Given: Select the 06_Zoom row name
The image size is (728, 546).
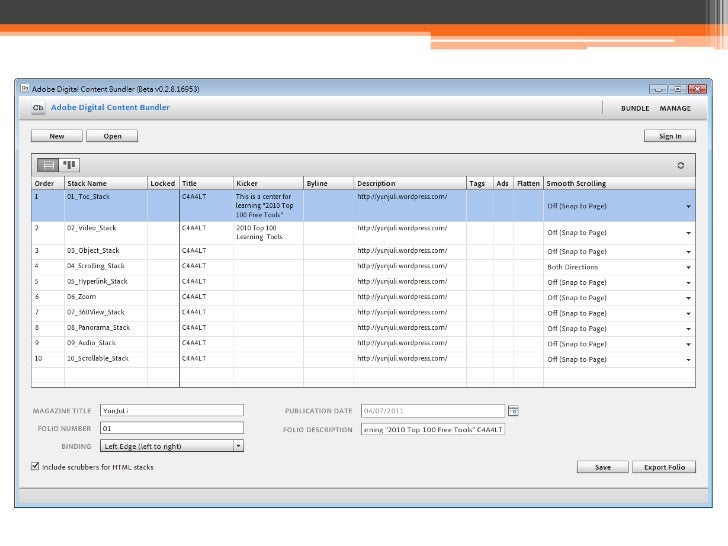Looking at the screenshot, I should pos(81,297).
